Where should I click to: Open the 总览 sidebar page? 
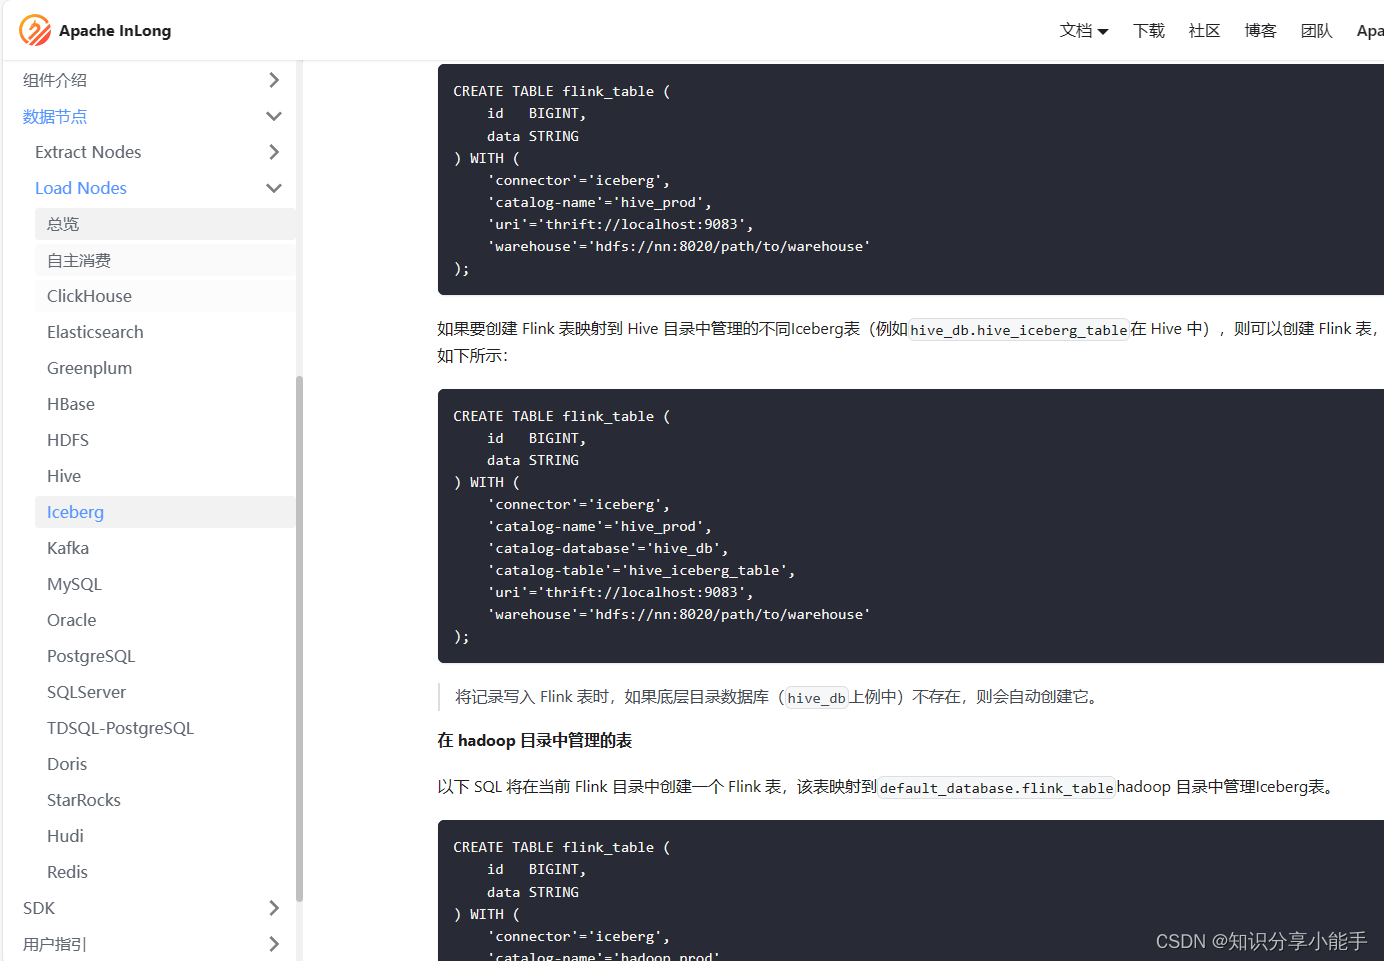pos(165,224)
